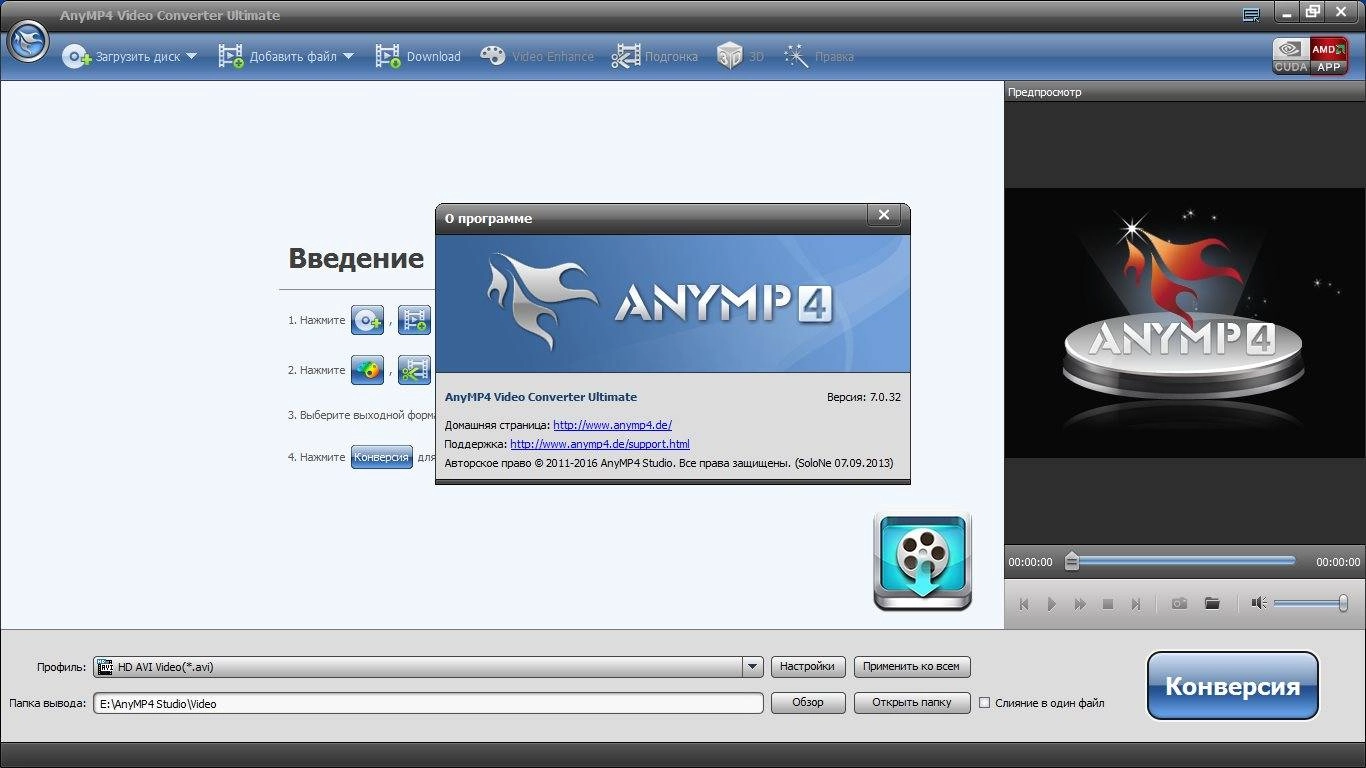This screenshot has height=768, width=1366.
Task: Open the snapshot folder icon
Action: pos(1212,604)
